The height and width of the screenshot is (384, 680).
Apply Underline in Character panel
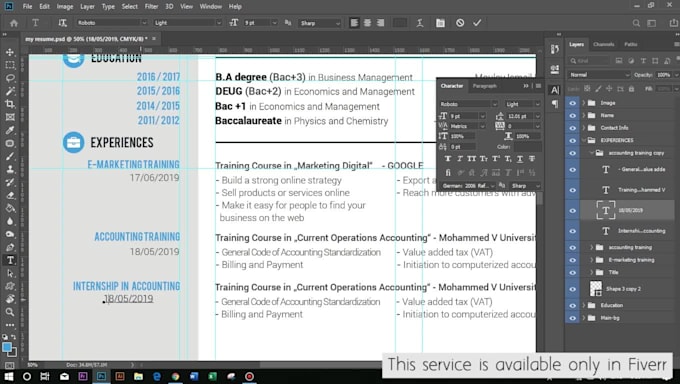[x=520, y=159]
